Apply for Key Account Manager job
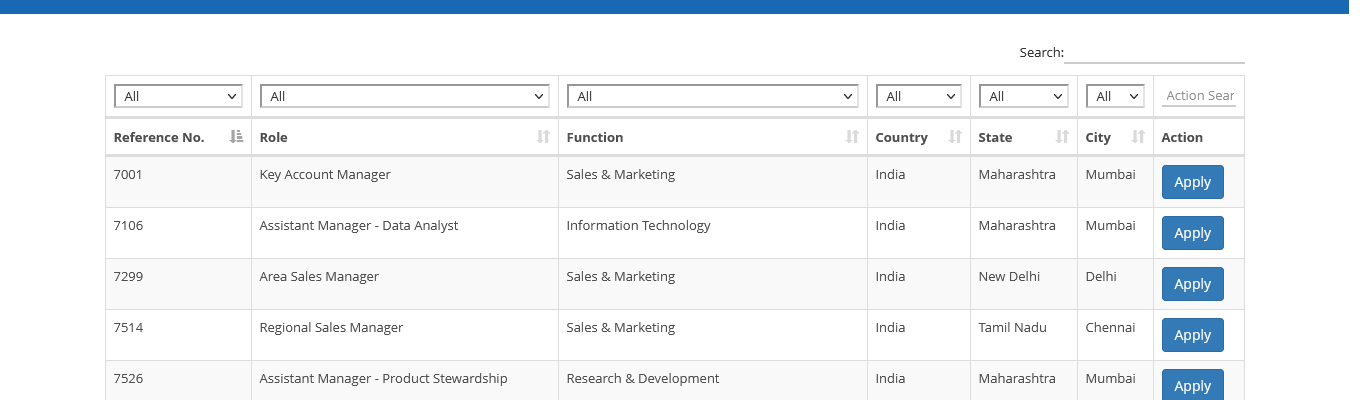This screenshot has height=400, width=1366. [x=1192, y=182]
